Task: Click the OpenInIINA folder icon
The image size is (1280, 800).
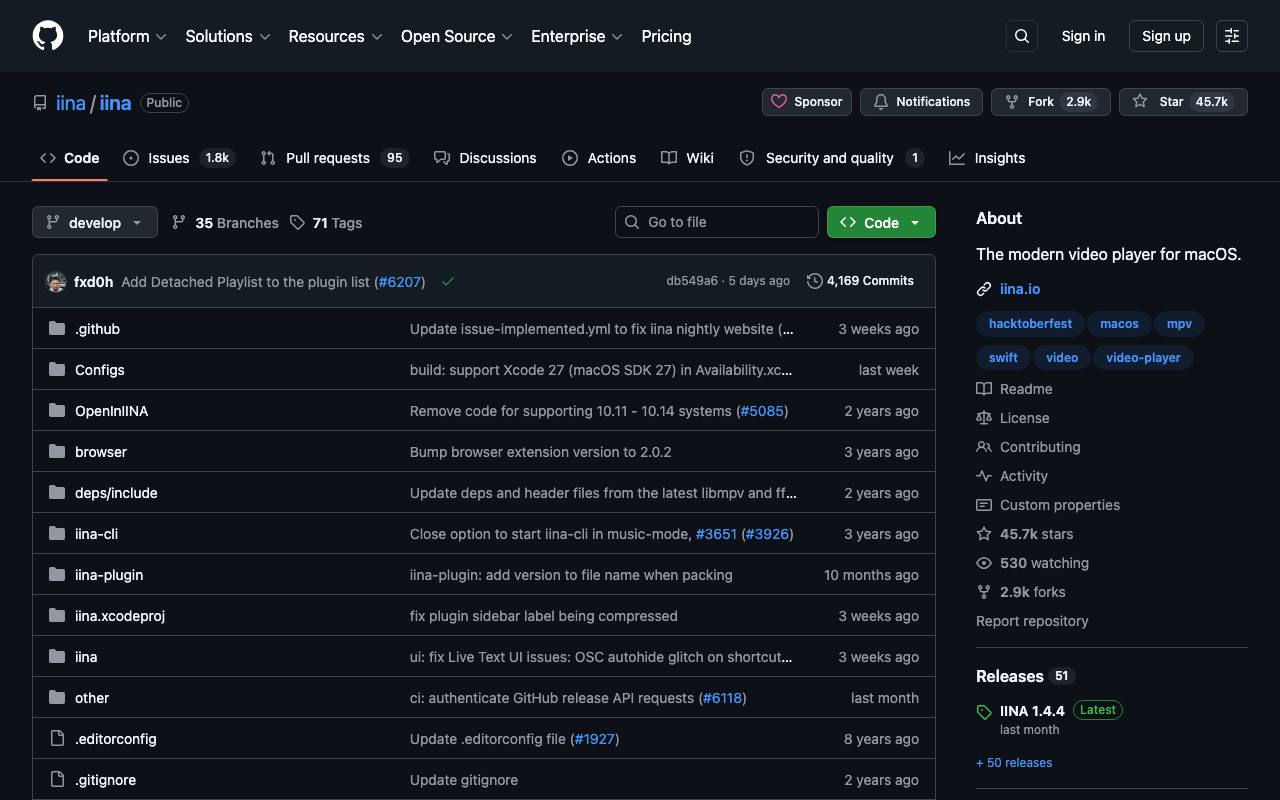Action: point(57,411)
